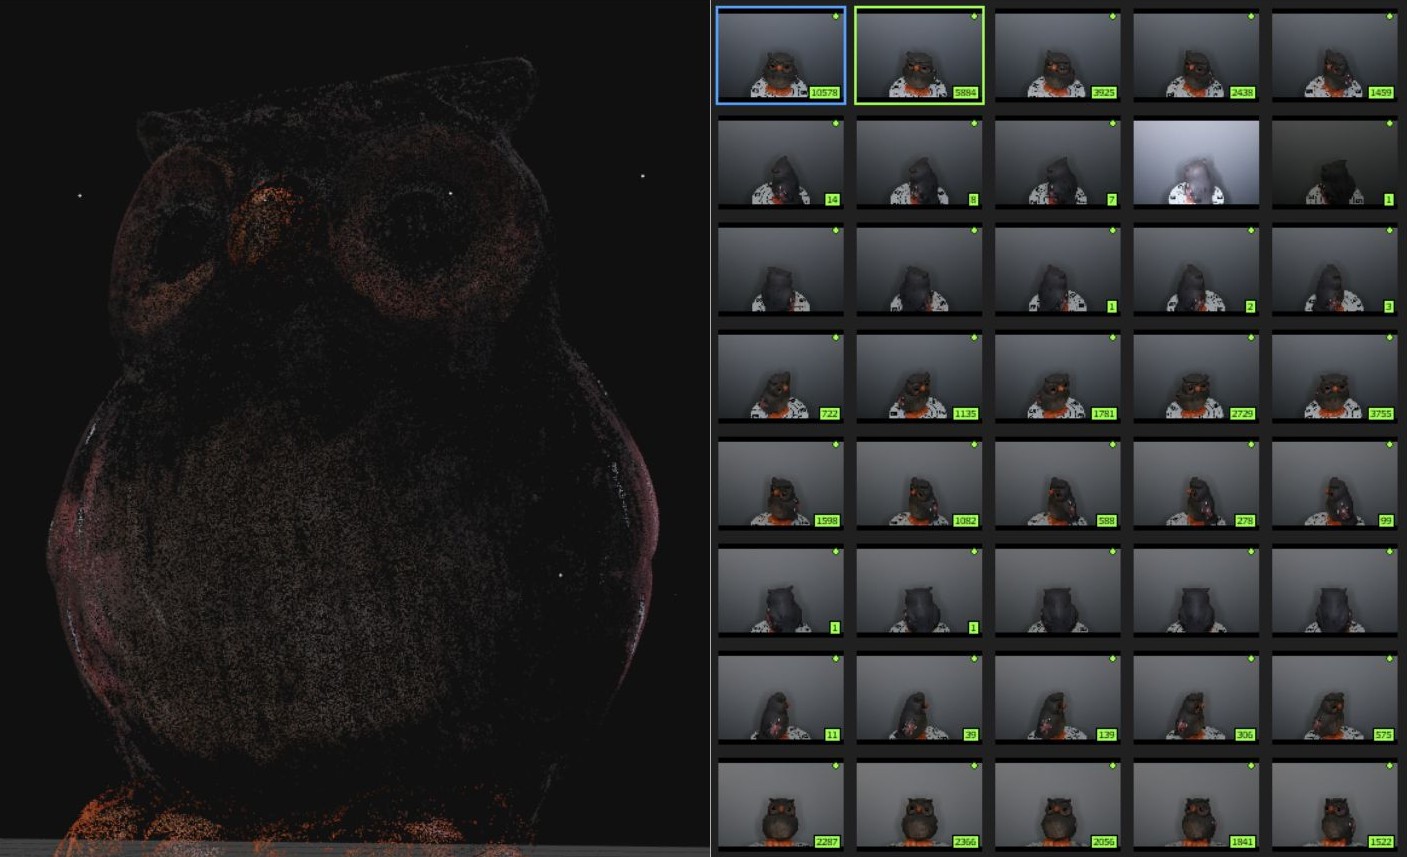The height and width of the screenshot is (857, 1407).
Task: Click the overexposed bright thumbnail in the second row
Action: point(1196,162)
